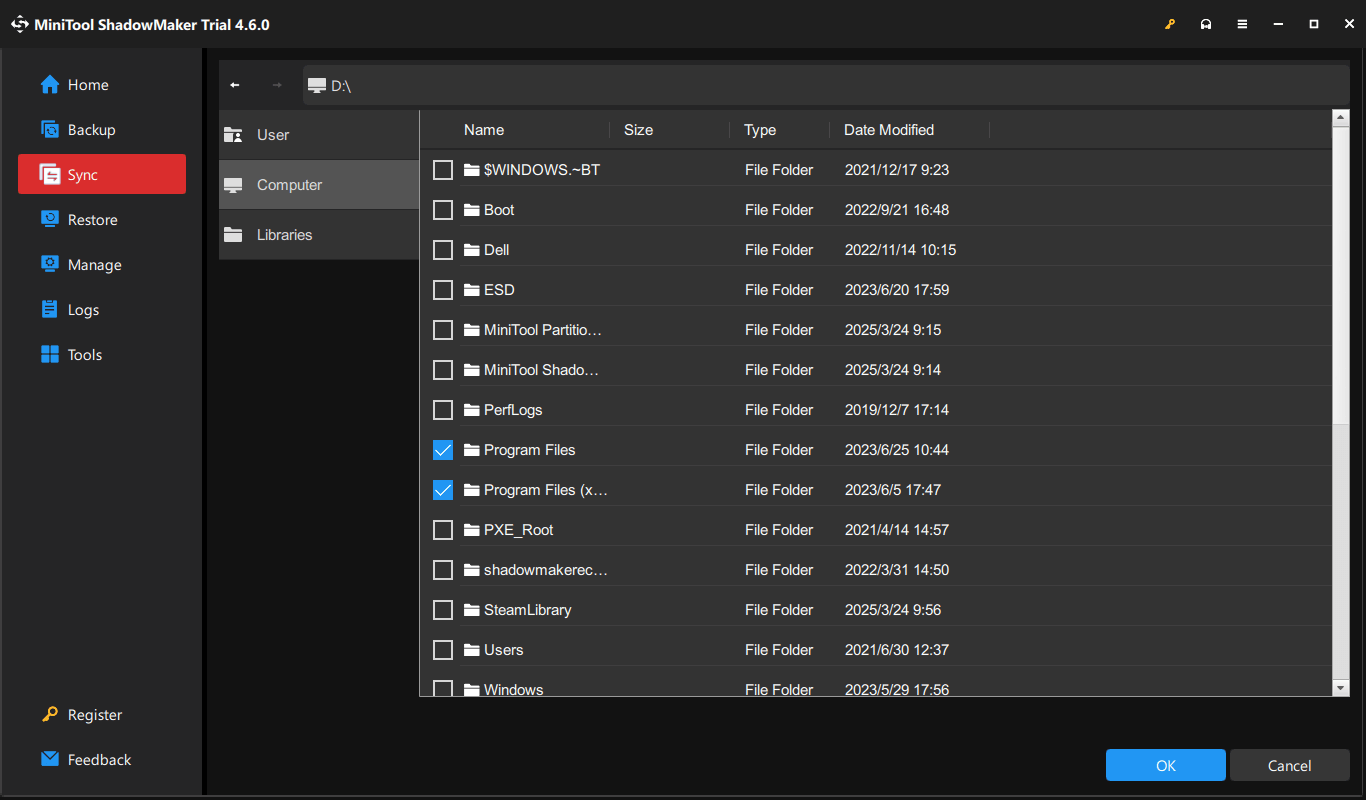
Task: Sort by the Type column header
Action: [760, 130]
